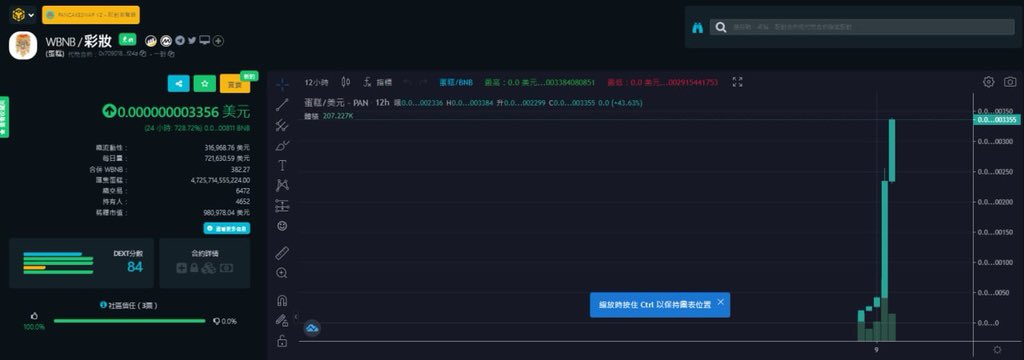
Task: Open the BNB chain selector dropdown
Action: click(x=23, y=14)
